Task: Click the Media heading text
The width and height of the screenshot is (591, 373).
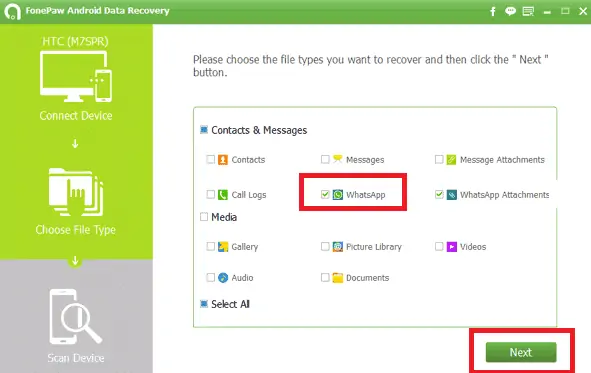Action: coord(224,217)
